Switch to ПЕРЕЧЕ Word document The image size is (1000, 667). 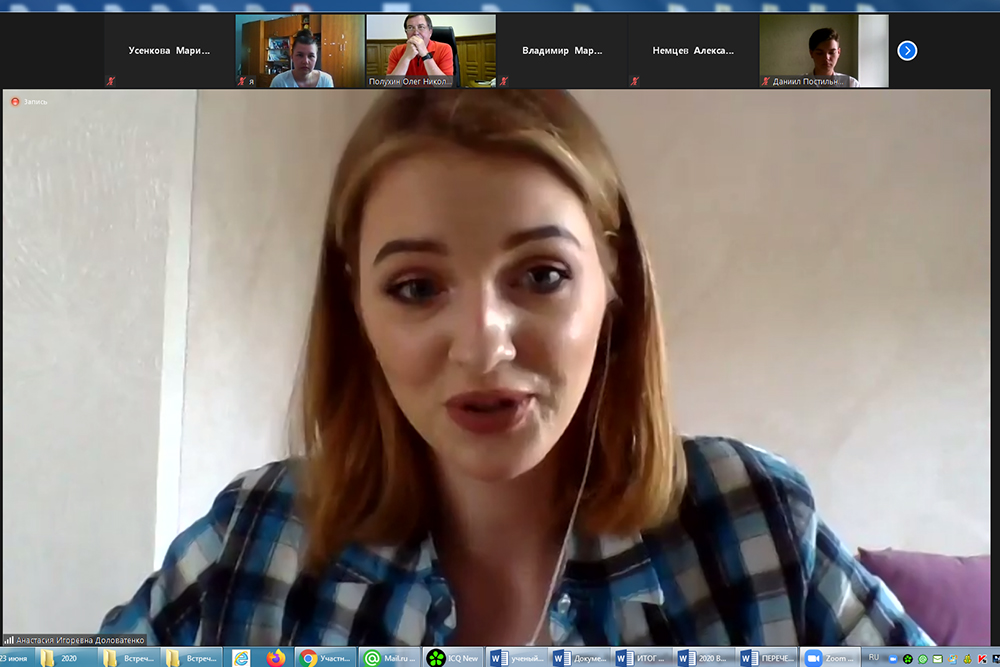tap(765, 658)
